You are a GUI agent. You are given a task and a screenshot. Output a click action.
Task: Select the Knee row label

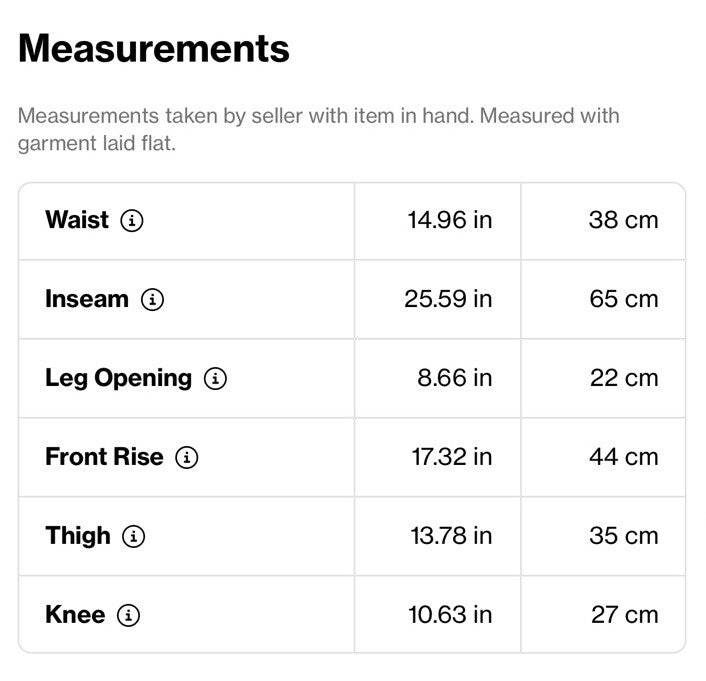pos(75,614)
